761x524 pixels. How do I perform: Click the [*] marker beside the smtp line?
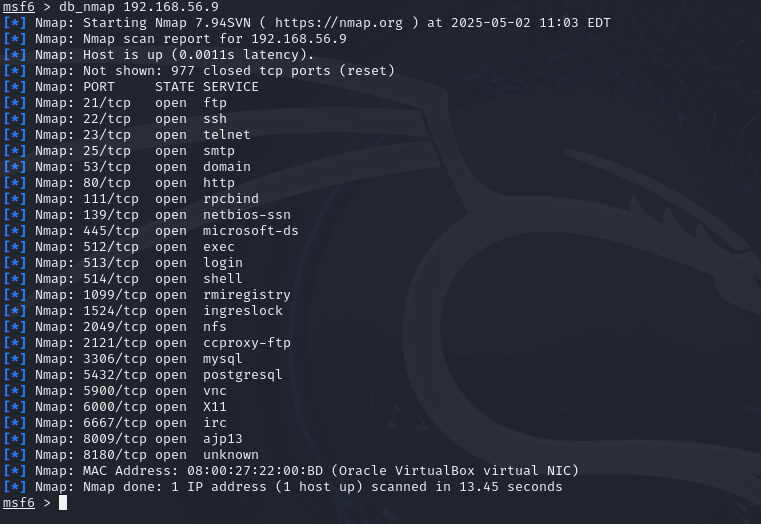tap(15, 151)
